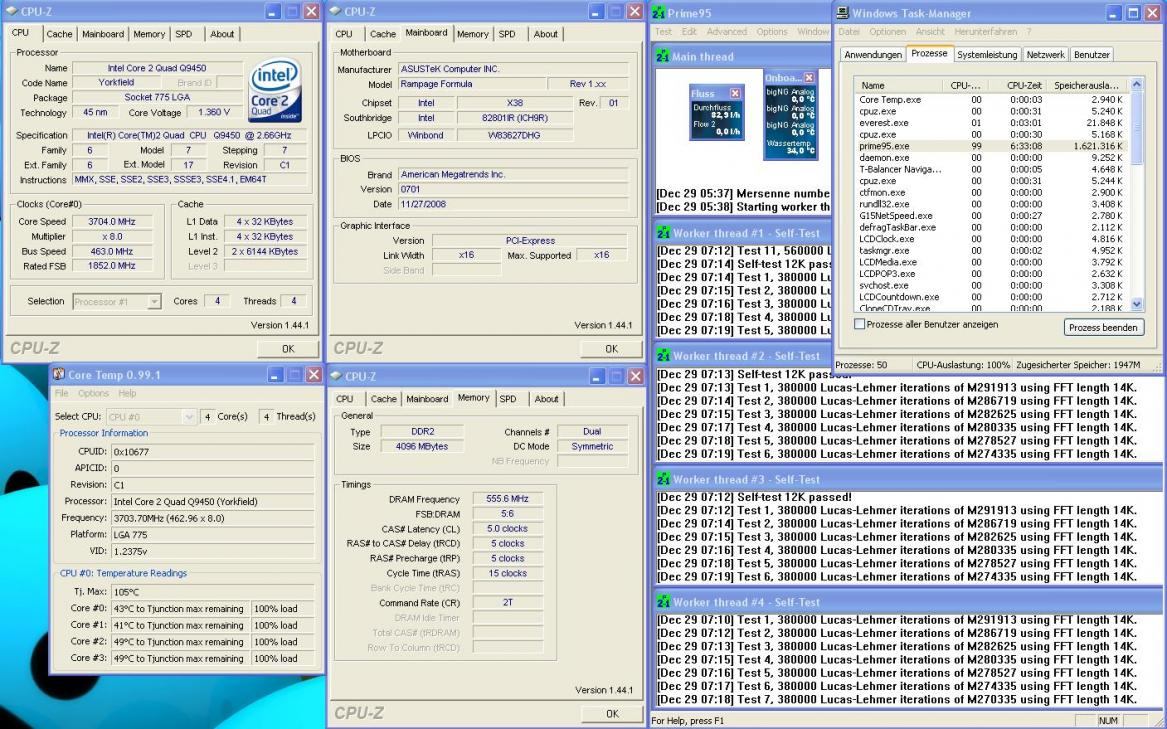
Task: Click CPU-Z Mainboard window title icon
Action: point(335,11)
